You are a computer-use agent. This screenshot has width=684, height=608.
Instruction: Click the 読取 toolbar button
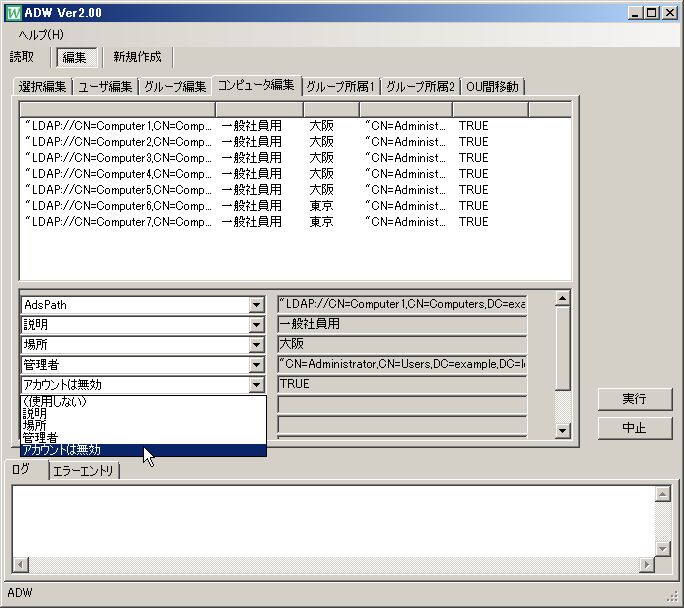click(x=22, y=57)
